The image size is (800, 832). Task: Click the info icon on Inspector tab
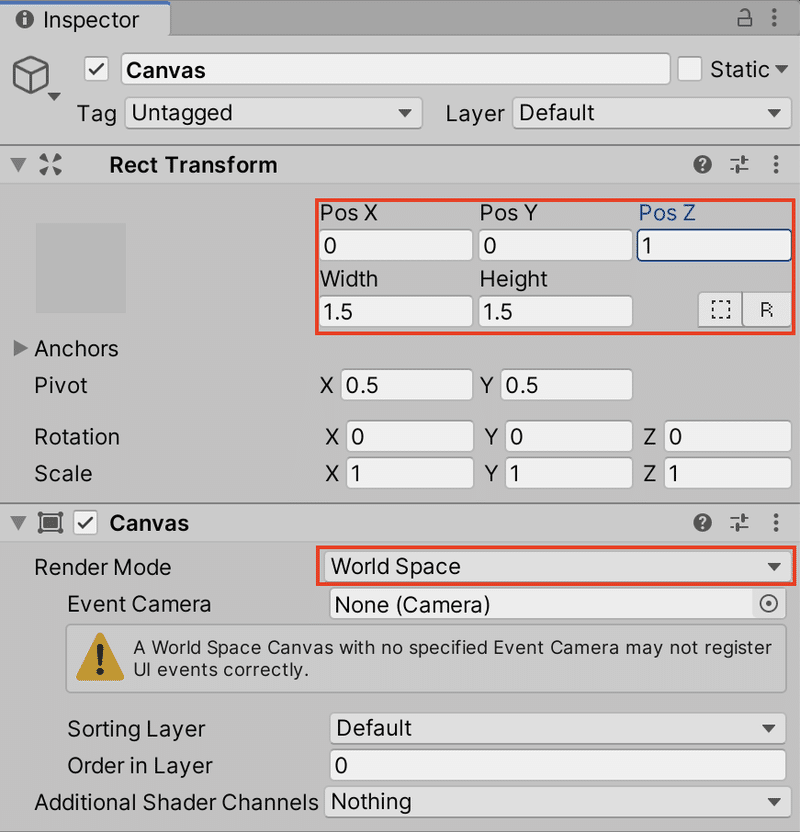coord(24,19)
